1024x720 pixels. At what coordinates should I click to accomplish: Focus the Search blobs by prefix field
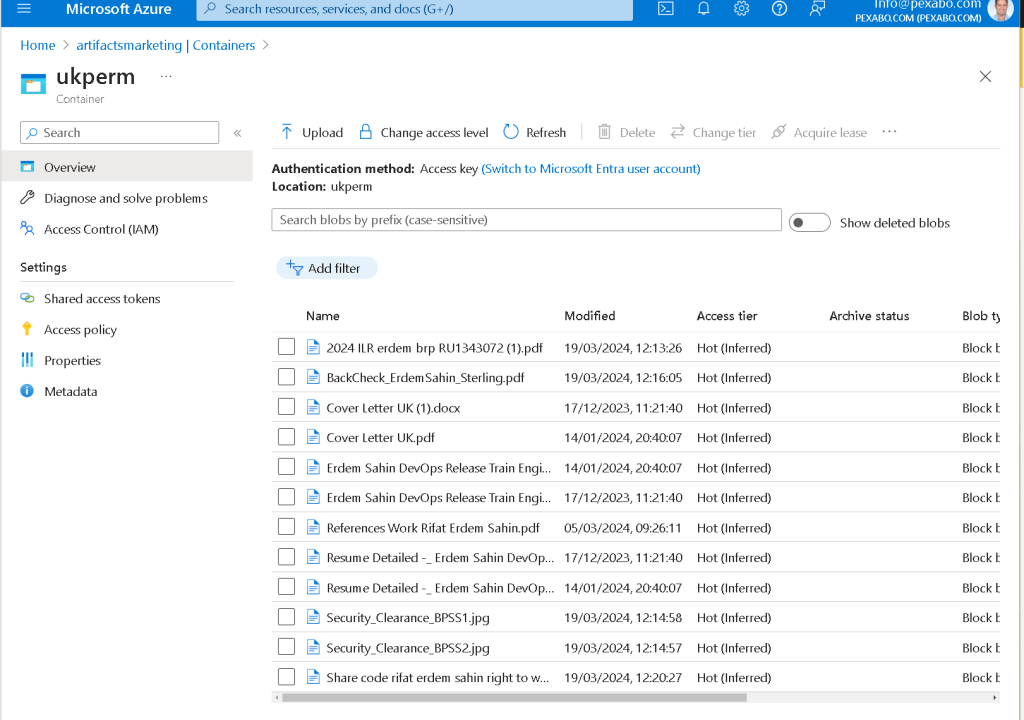[x=526, y=220]
